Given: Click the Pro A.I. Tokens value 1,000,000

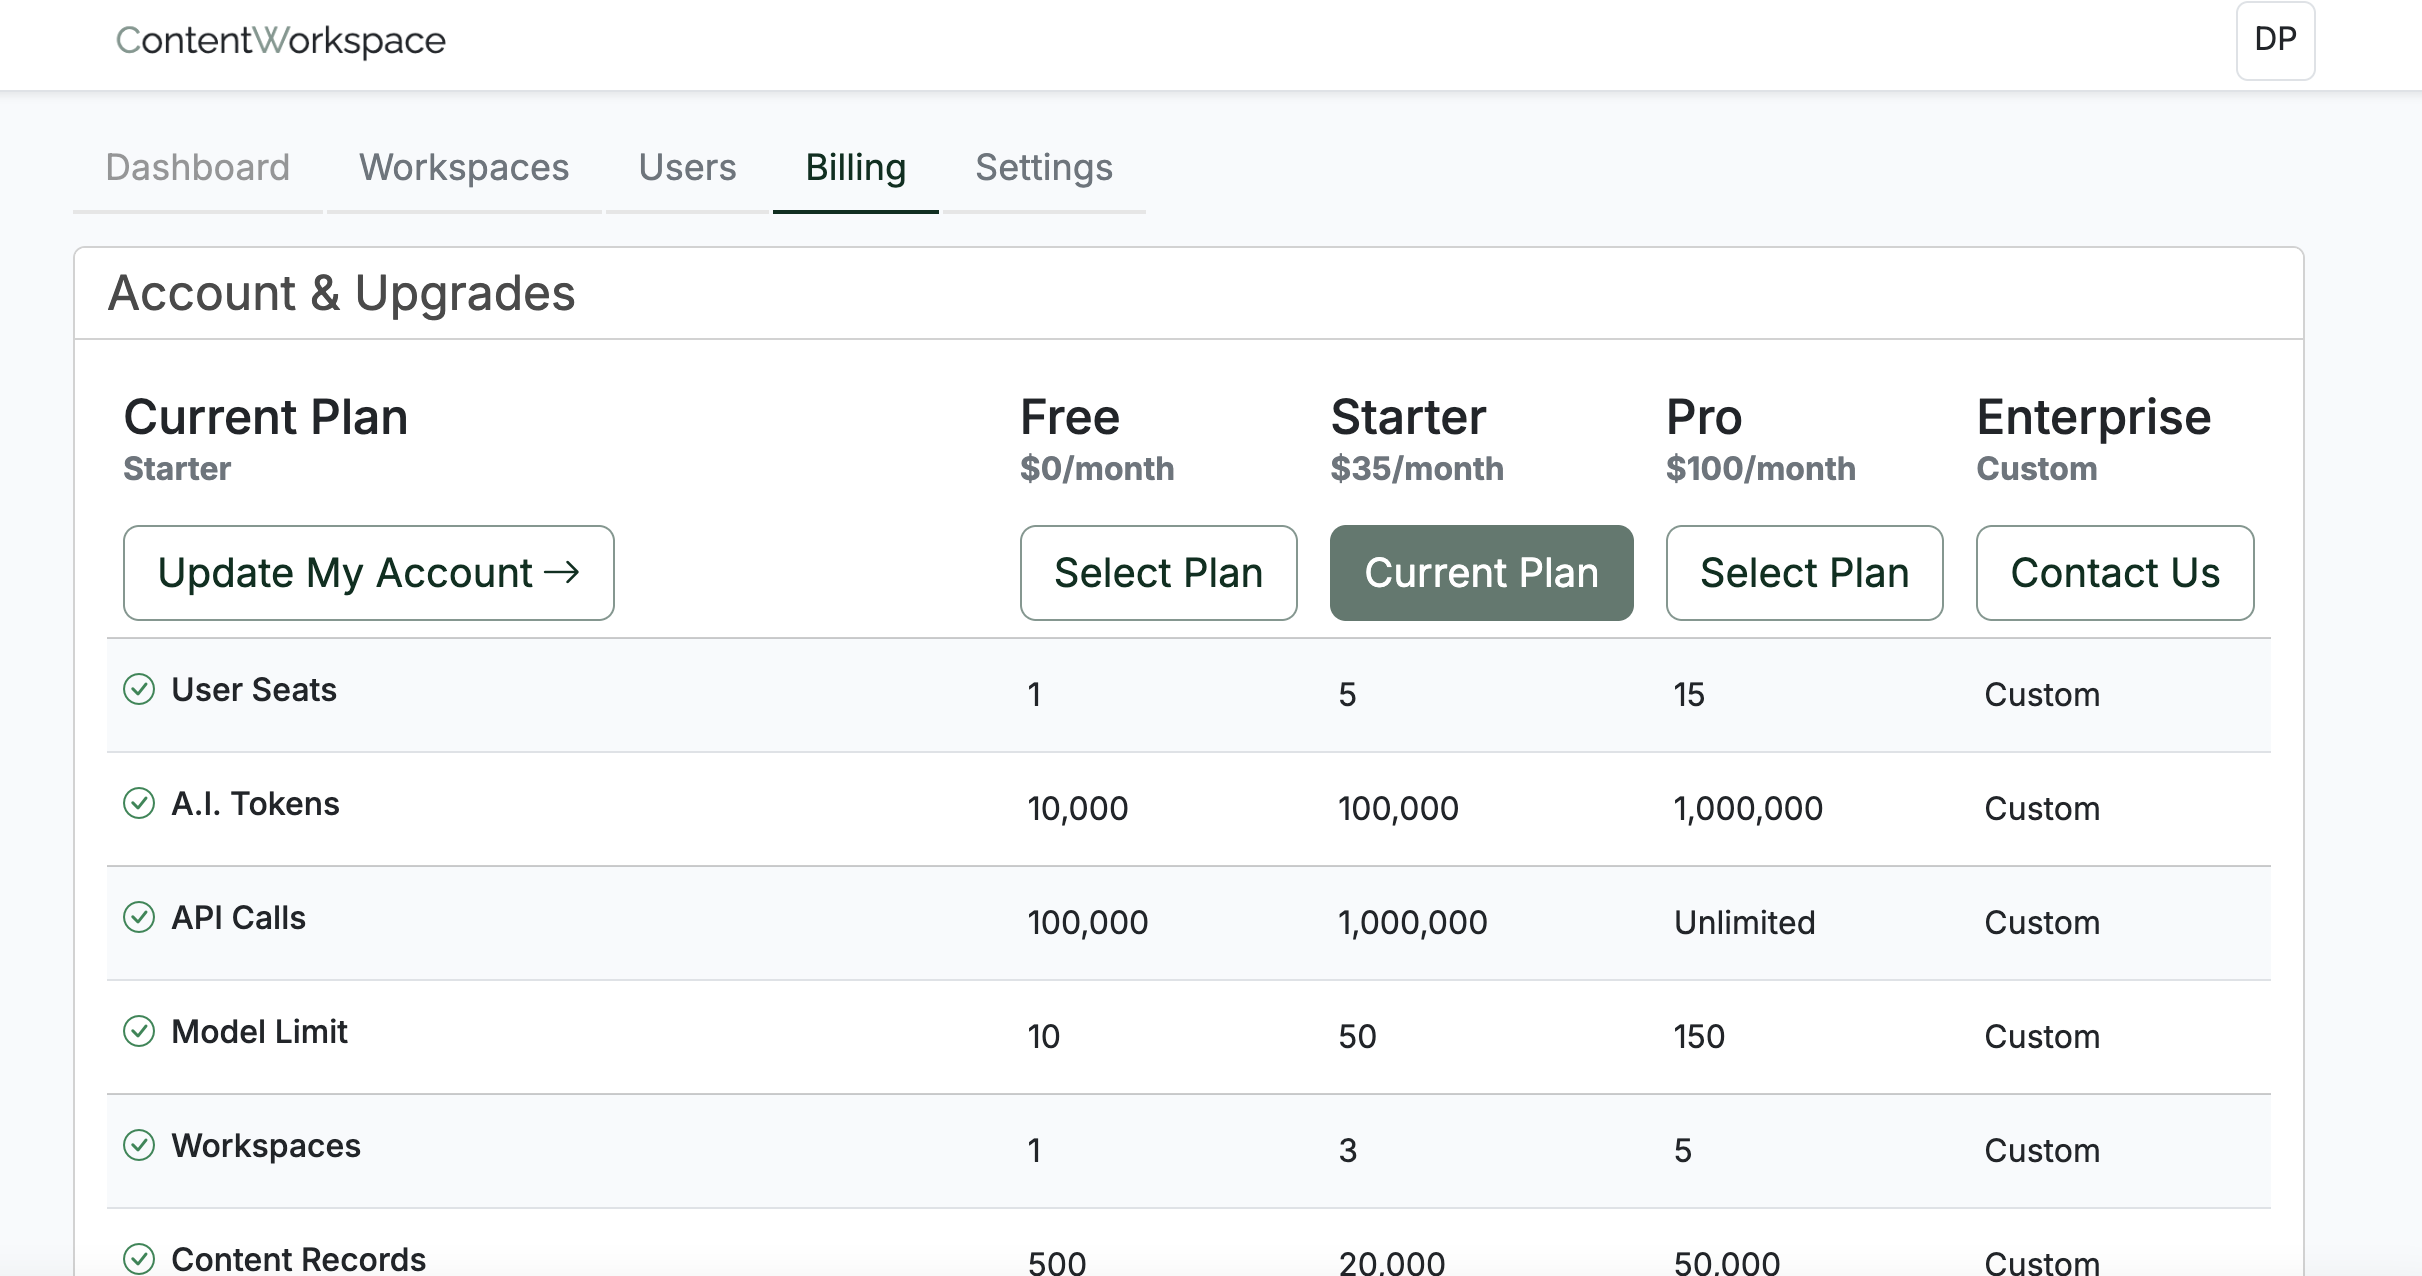Looking at the screenshot, I should [1748, 808].
